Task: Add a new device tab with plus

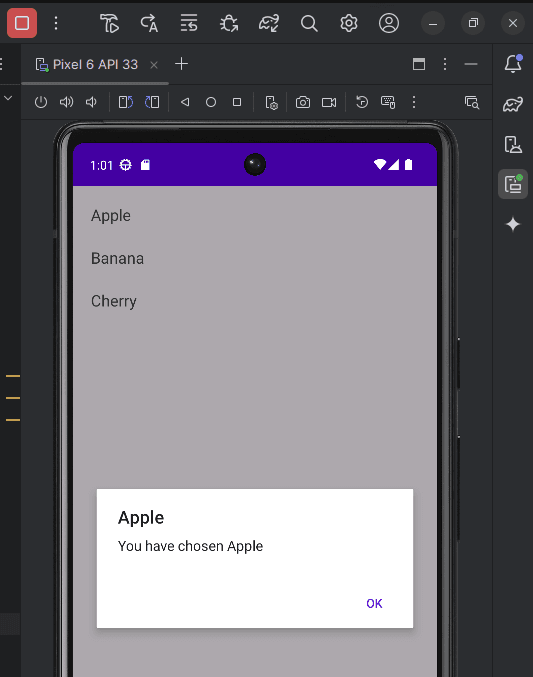Action: [181, 64]
